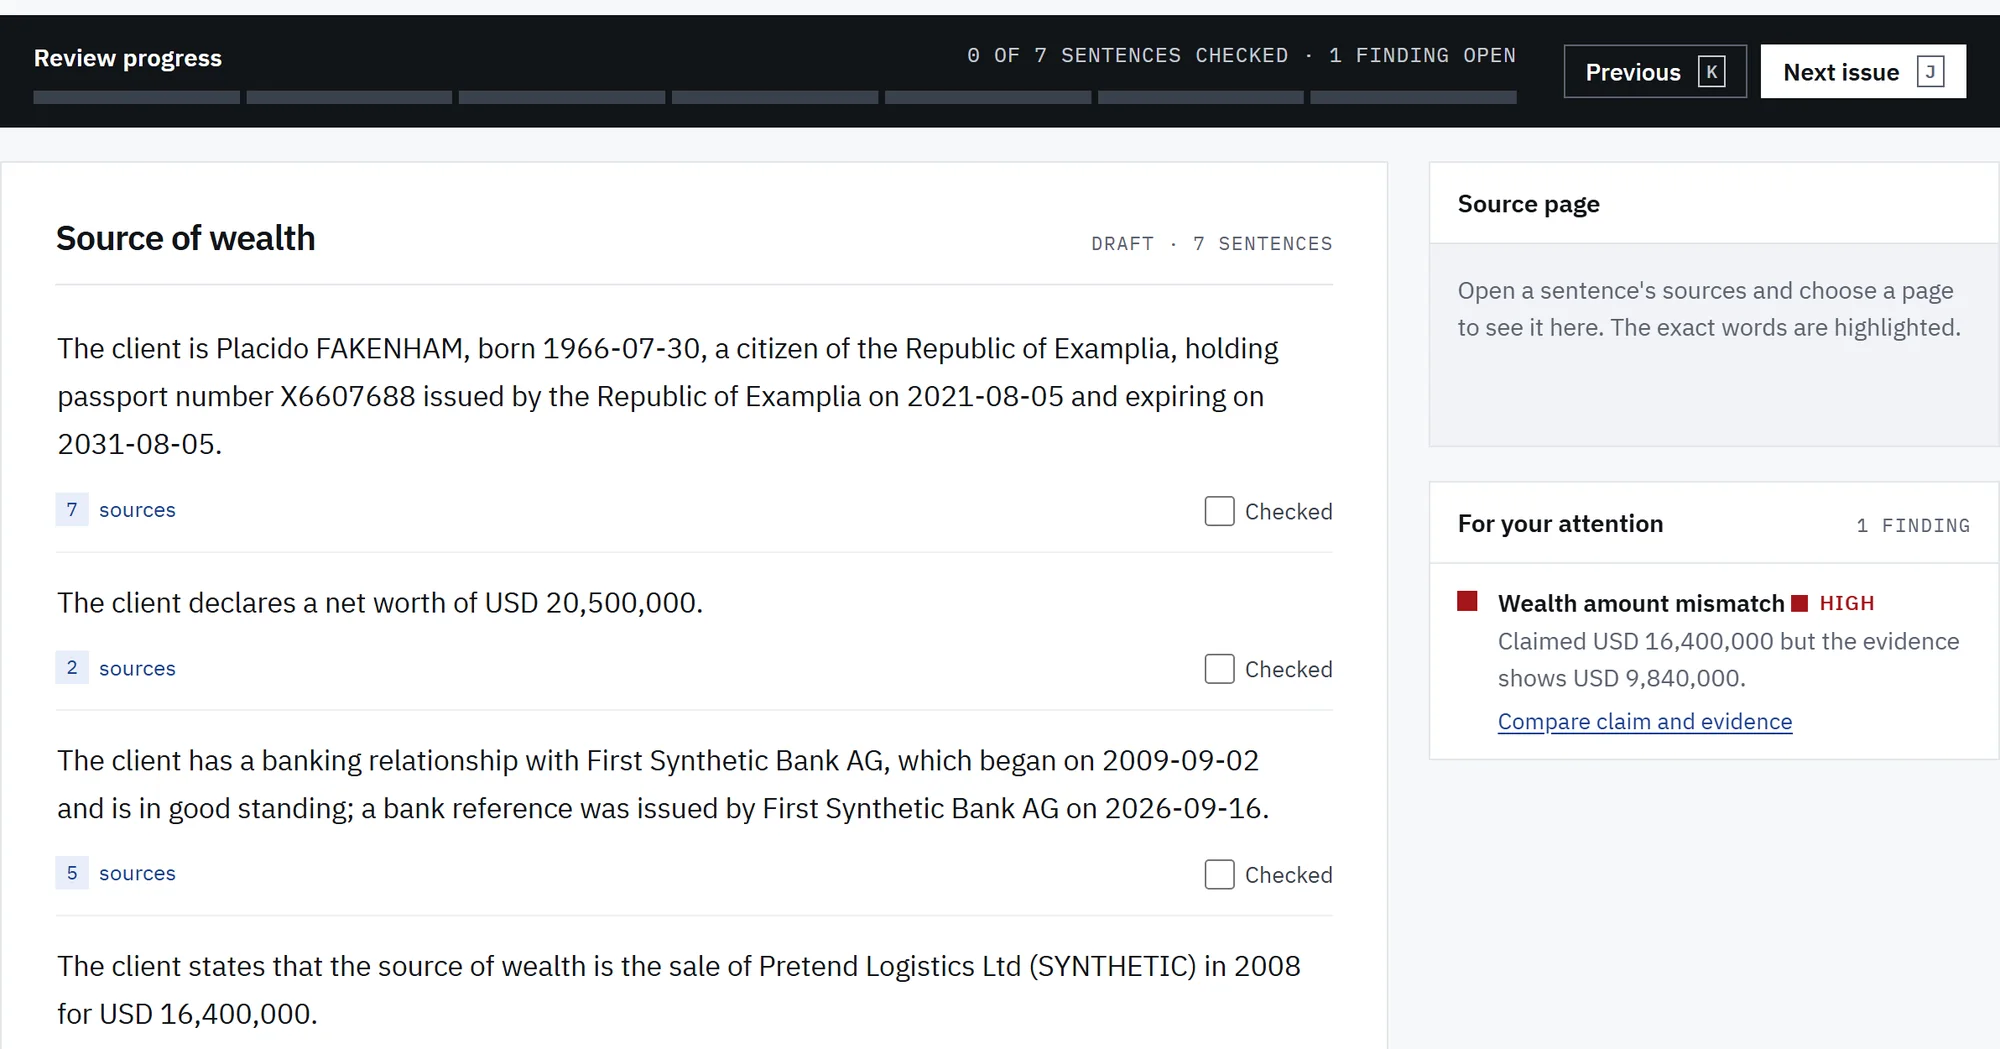The height and width of the screenshot is (1049, 2000).
Task: Click the first review progress segment
Action: point(136,97)
